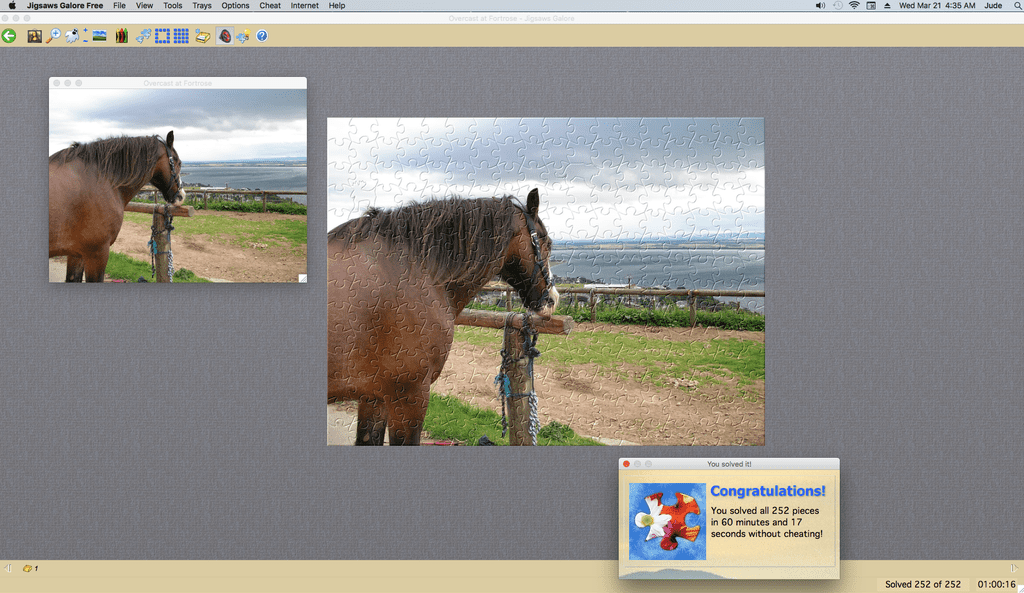Open the piece tray icon
The height and width of the screenshot is (593, 1024).
203,36
